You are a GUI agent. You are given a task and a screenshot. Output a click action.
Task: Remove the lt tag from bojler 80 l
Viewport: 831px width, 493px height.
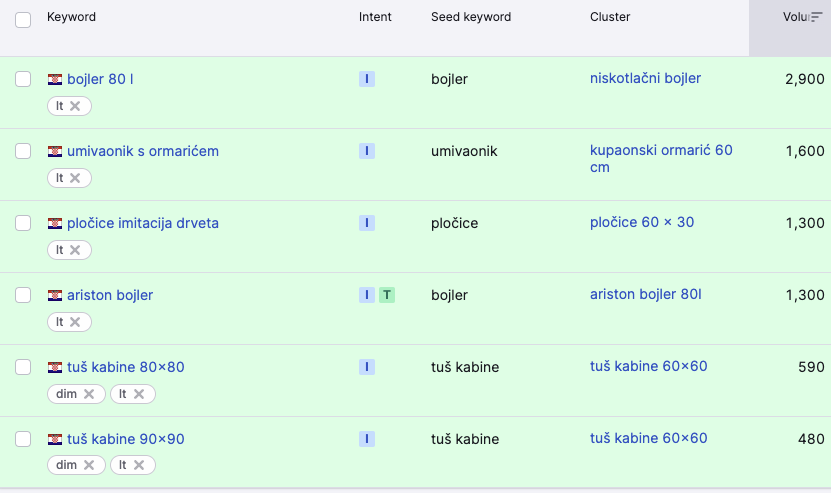click(x=75, y=106)
